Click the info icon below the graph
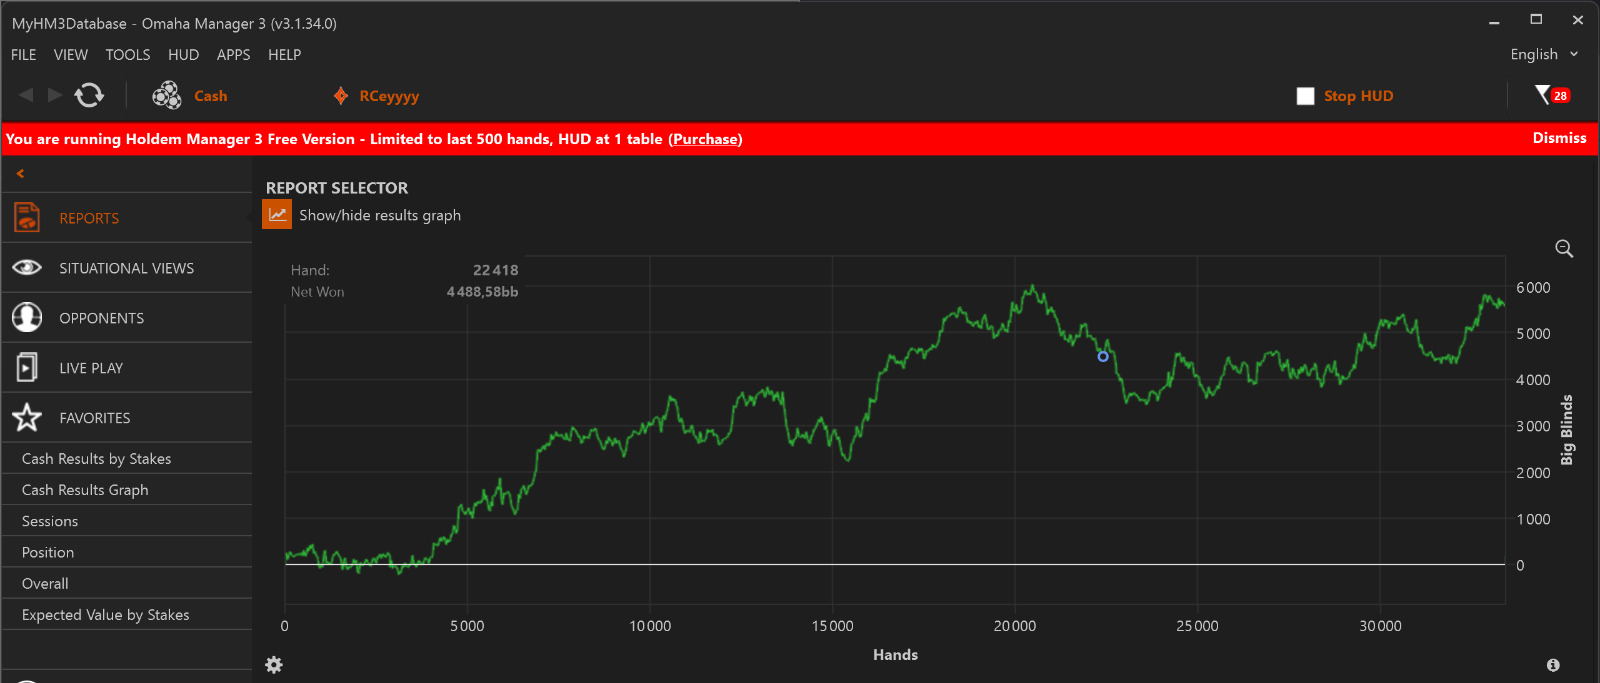The height and width of the screenshot is (683, 1600). 1553,665
